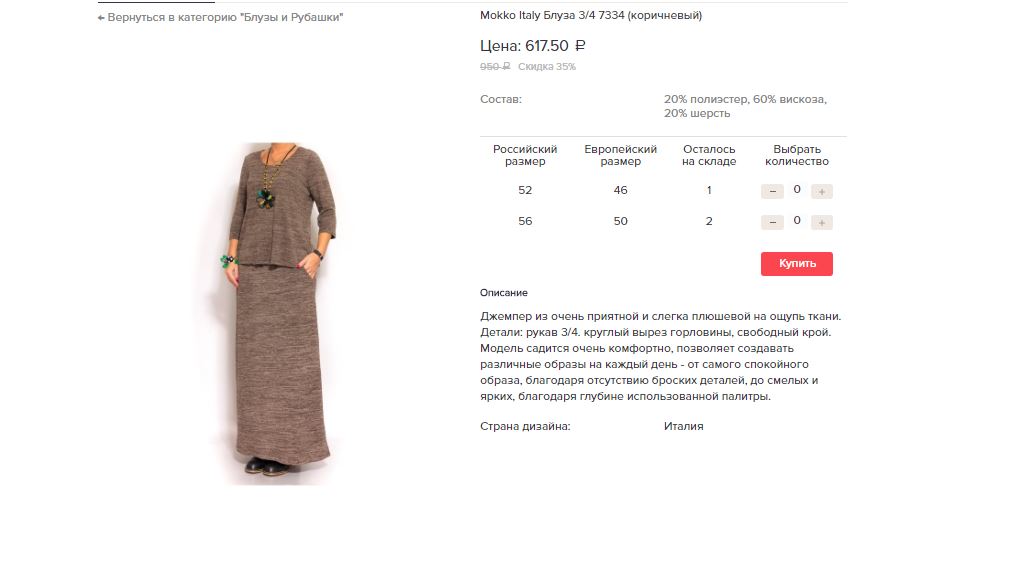Click the crossed-out old price 950 ₽
1021x584 pixels.
coord(495,66)
